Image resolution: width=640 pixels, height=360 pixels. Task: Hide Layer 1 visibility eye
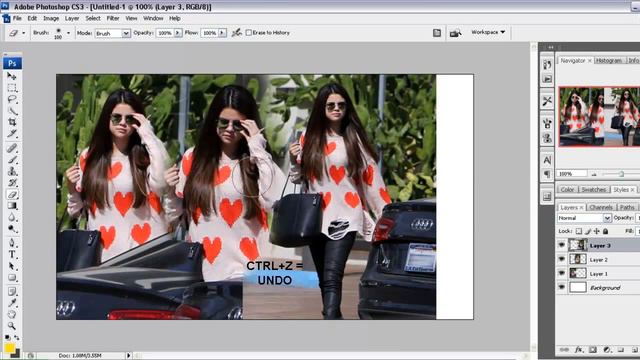pyautogui.click(x=562, y=273)
